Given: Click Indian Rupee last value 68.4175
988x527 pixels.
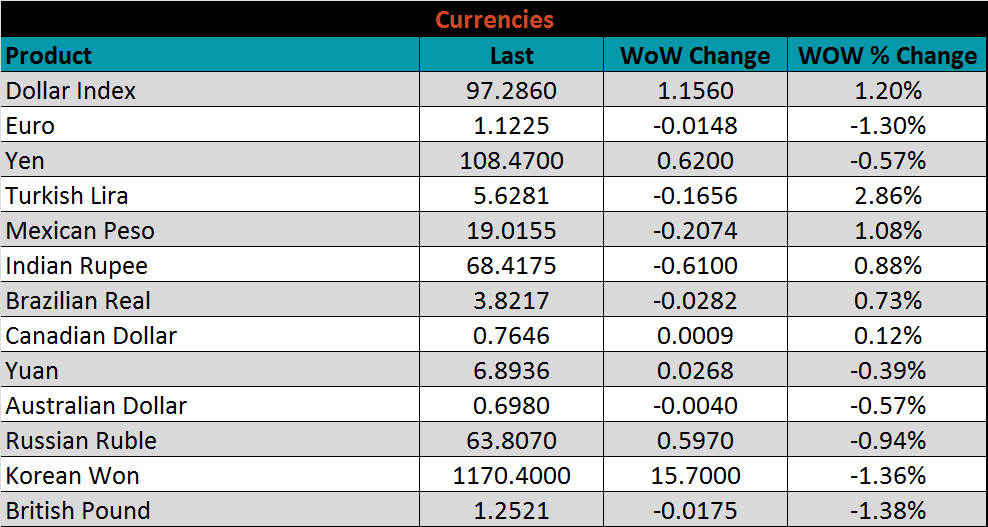Looking at the screenshot, I should pyautogui.click(x=511, y=266).
